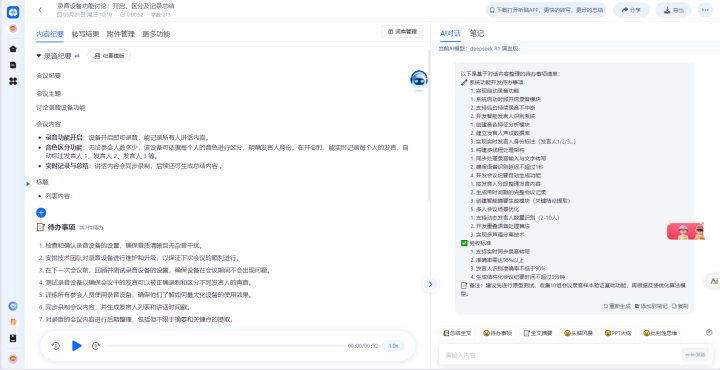Click the blue heart-badge icon in the lower sidebar
Viewport: 720px width, 370px height.
[x=13, y=306]
